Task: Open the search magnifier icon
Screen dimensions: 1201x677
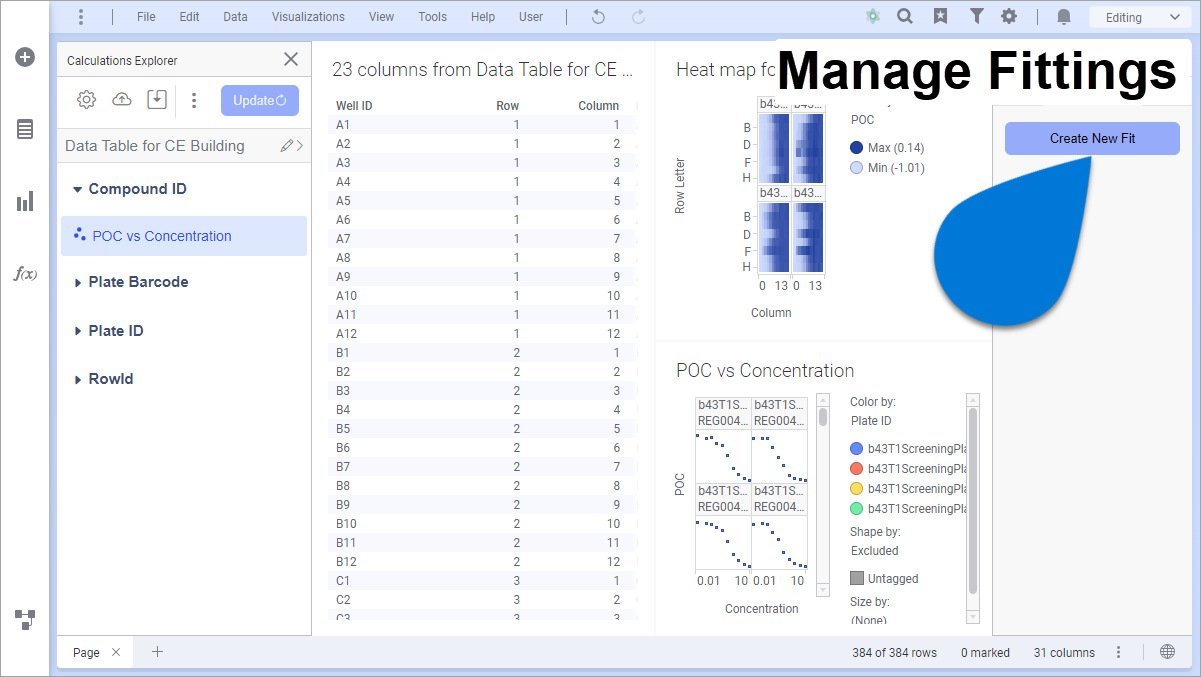Action: pos(905,17)
